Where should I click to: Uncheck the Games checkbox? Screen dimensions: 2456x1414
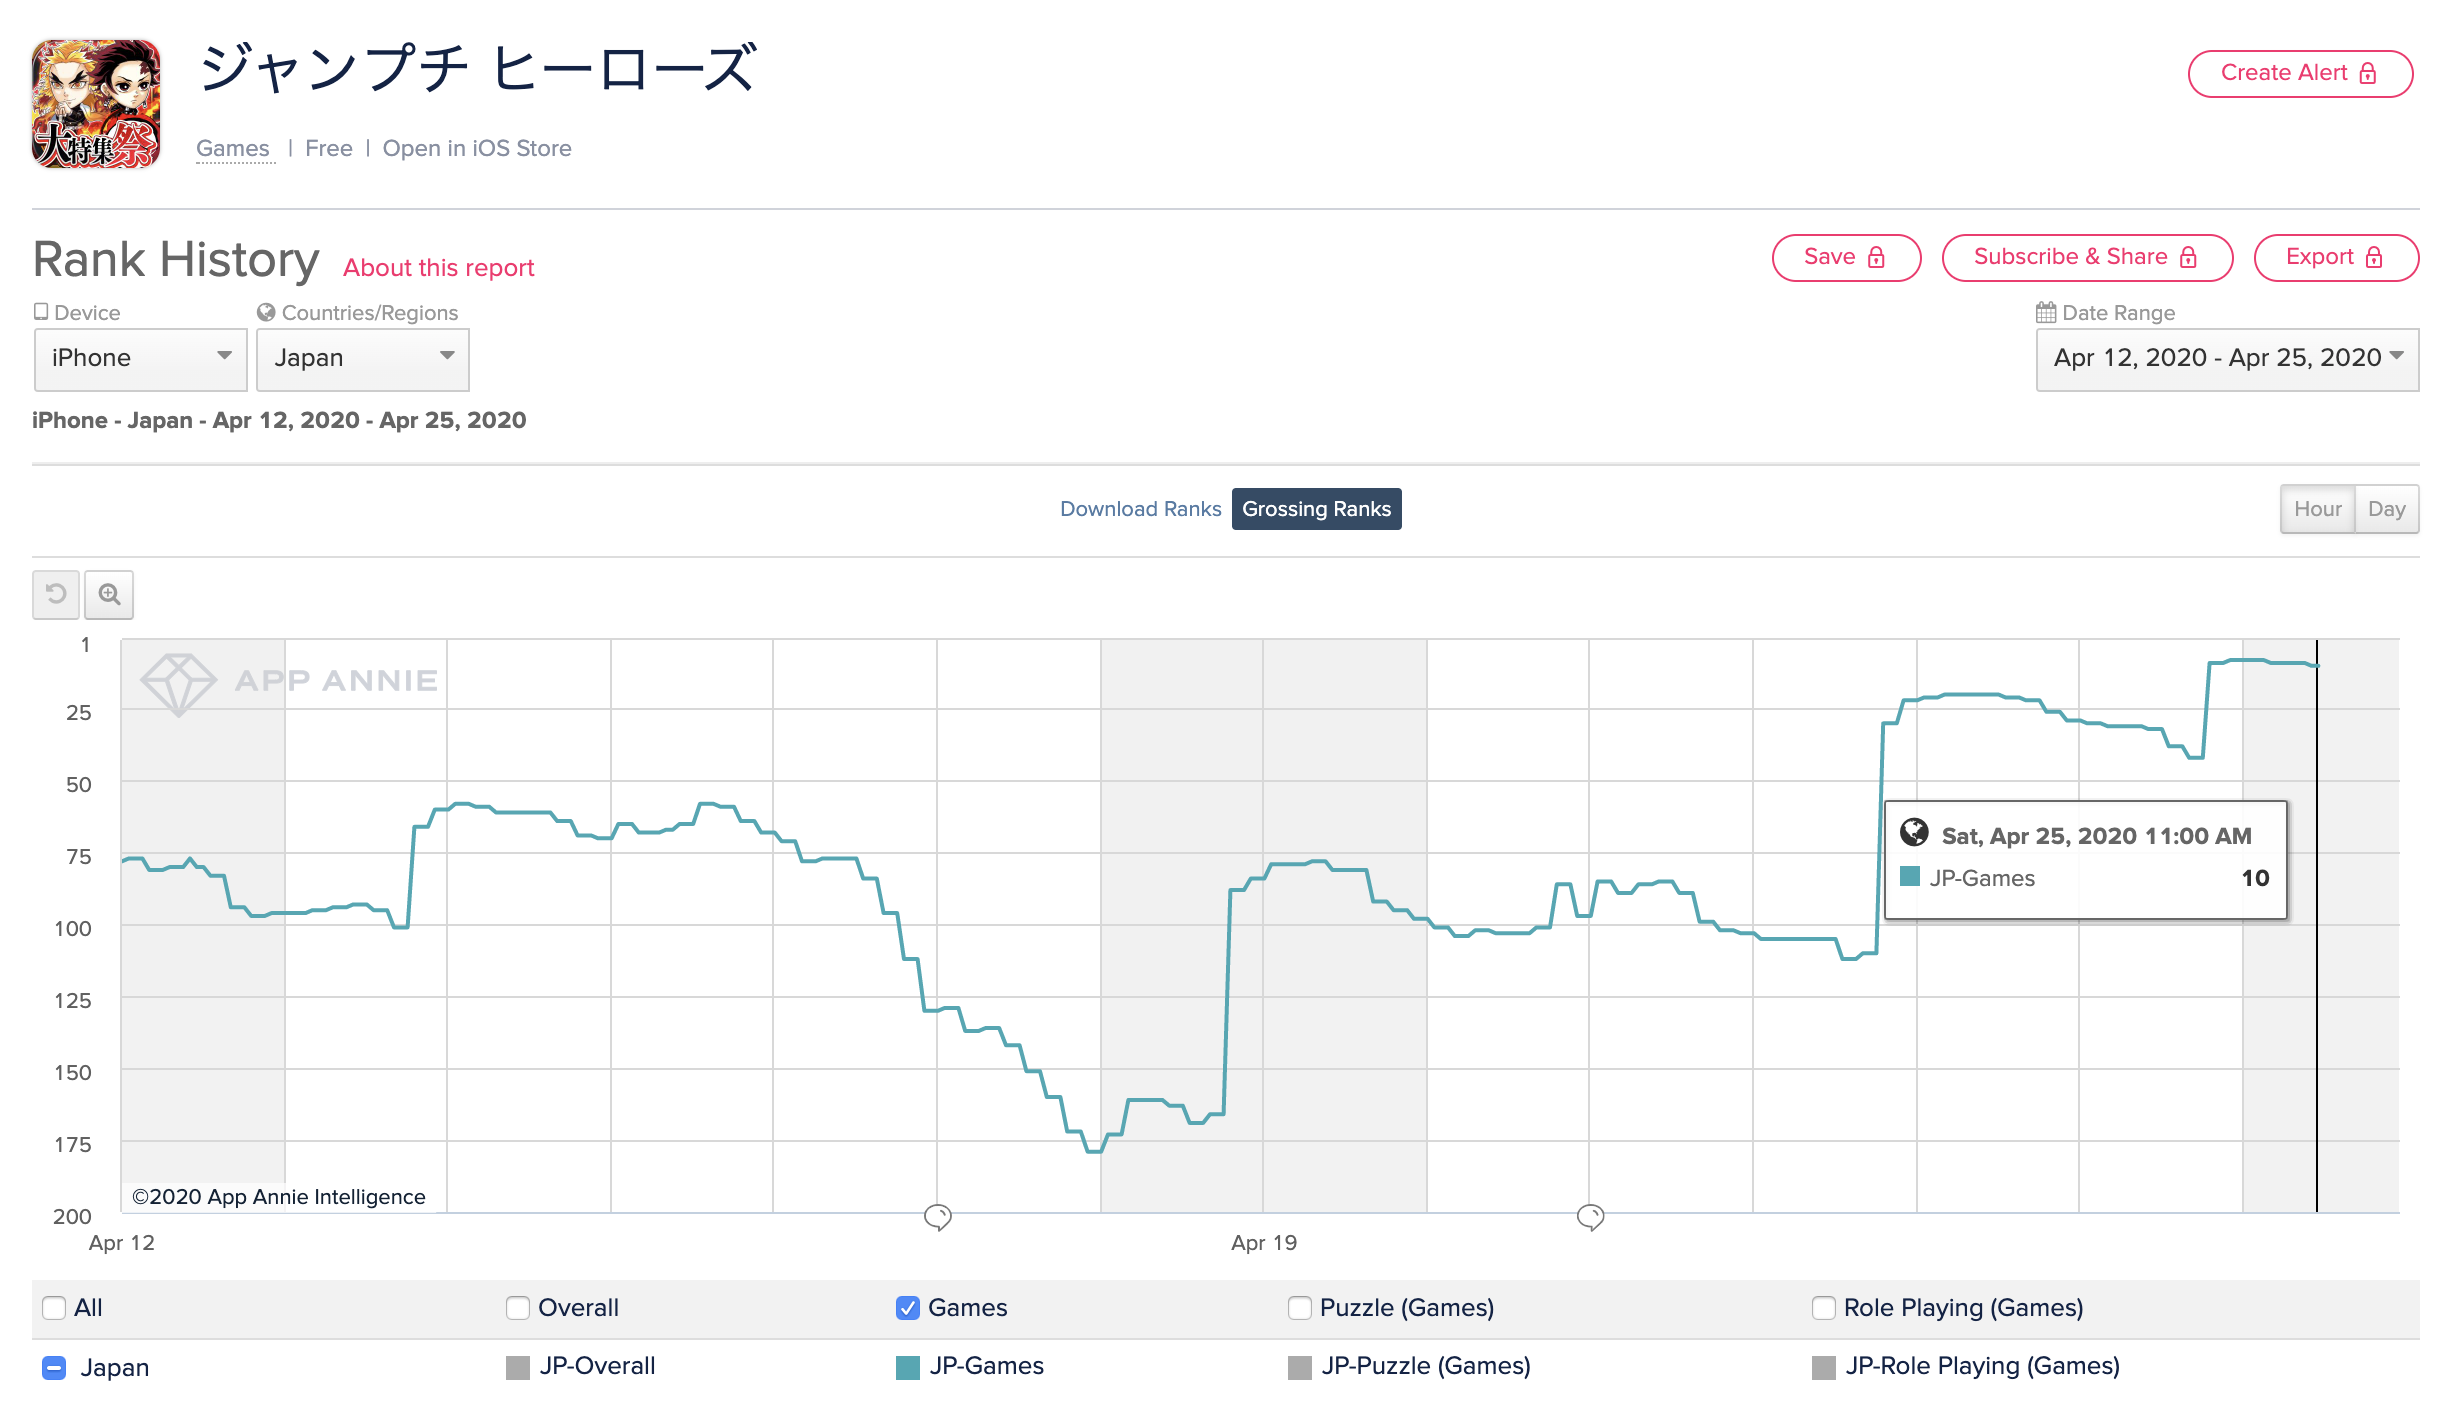[907, 1308]
